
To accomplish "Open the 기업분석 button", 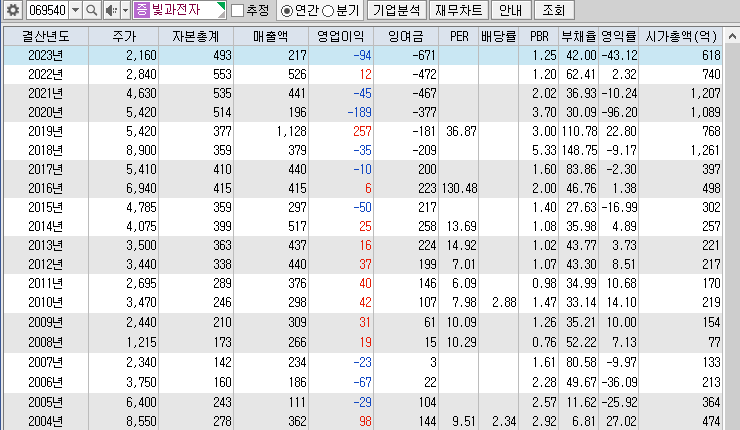I will 396,10.
